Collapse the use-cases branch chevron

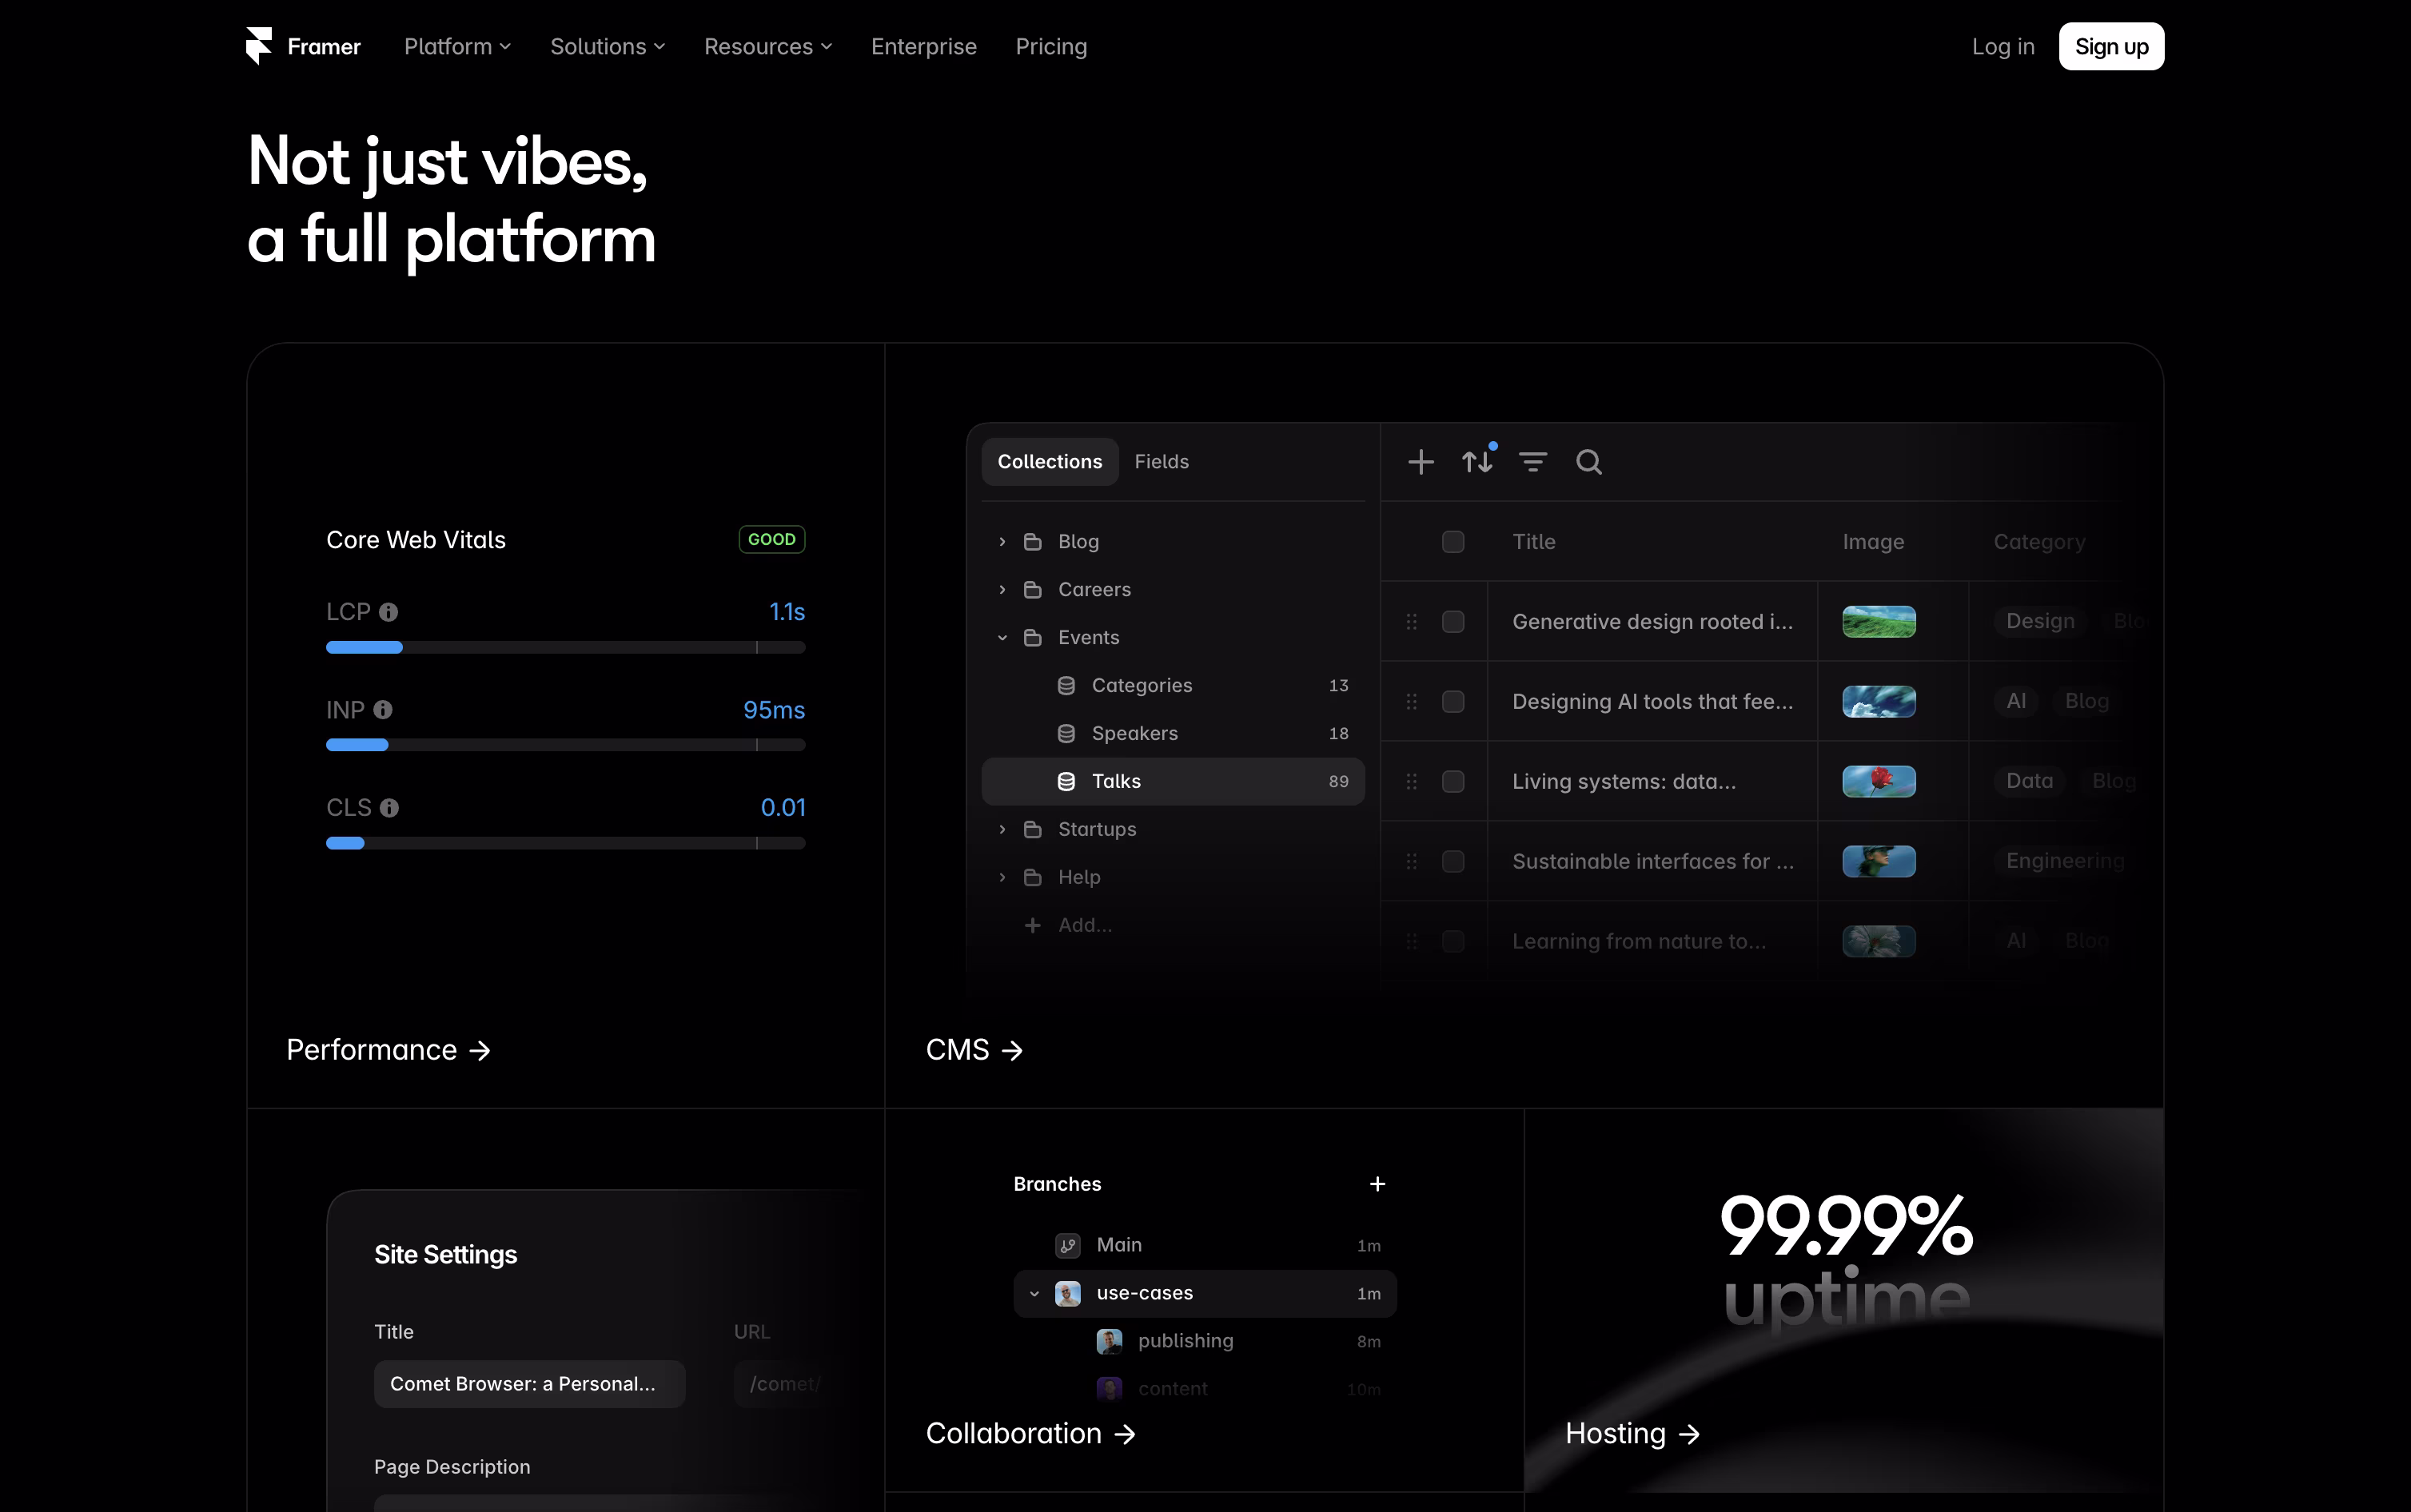click(x=1034, y=1293)
